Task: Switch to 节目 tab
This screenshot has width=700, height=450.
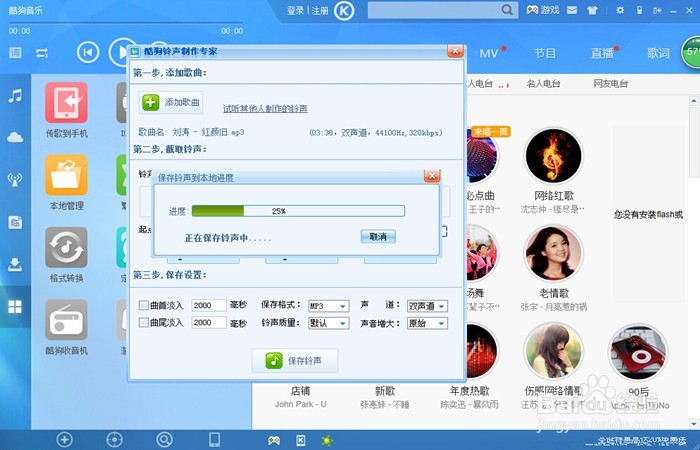Action: point(545,54)
